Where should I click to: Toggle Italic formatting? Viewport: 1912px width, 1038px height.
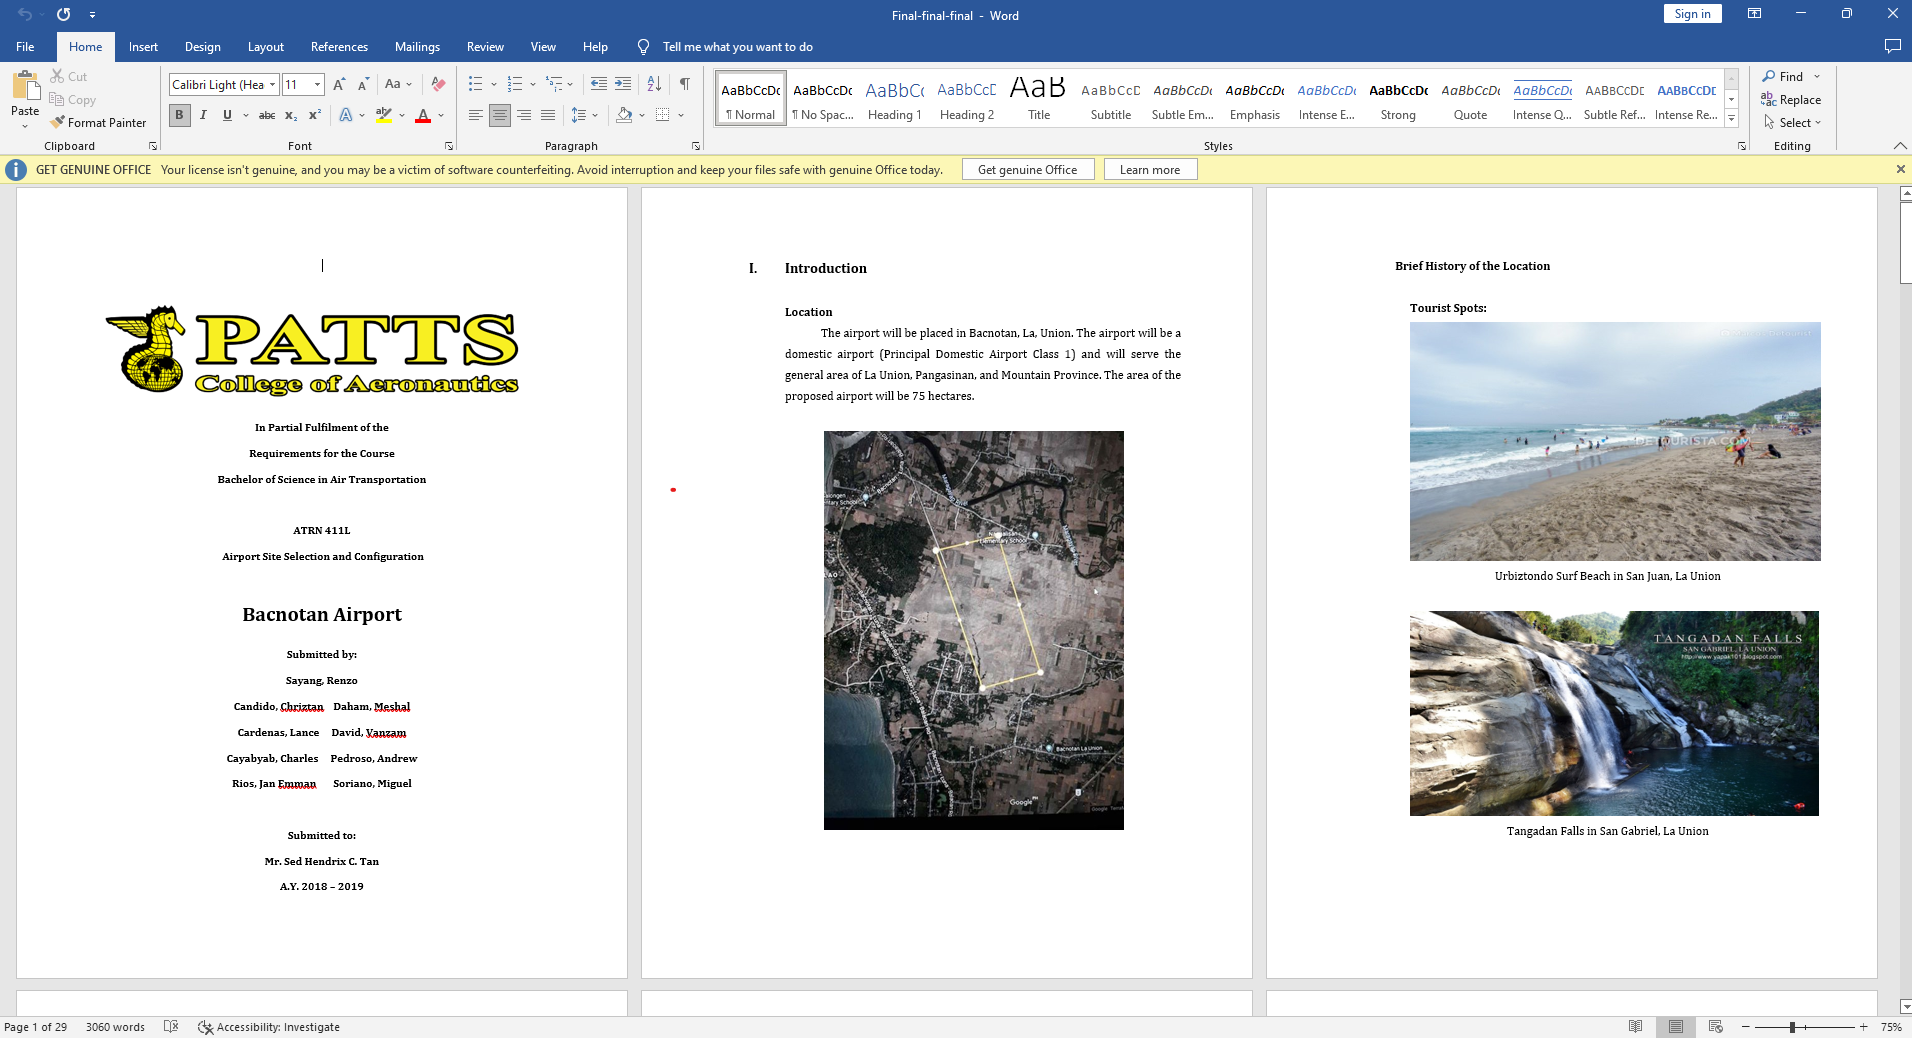(203, 116)
